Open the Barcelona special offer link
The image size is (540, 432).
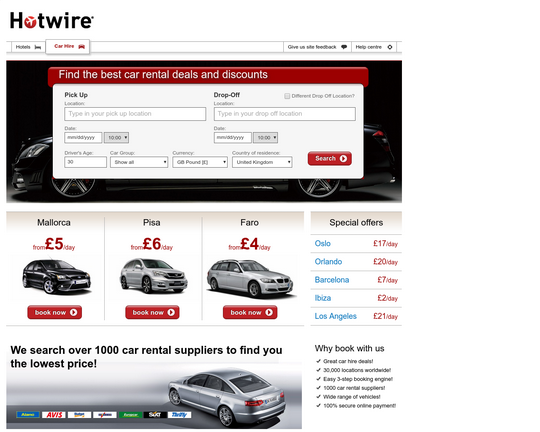click(332, 280)
